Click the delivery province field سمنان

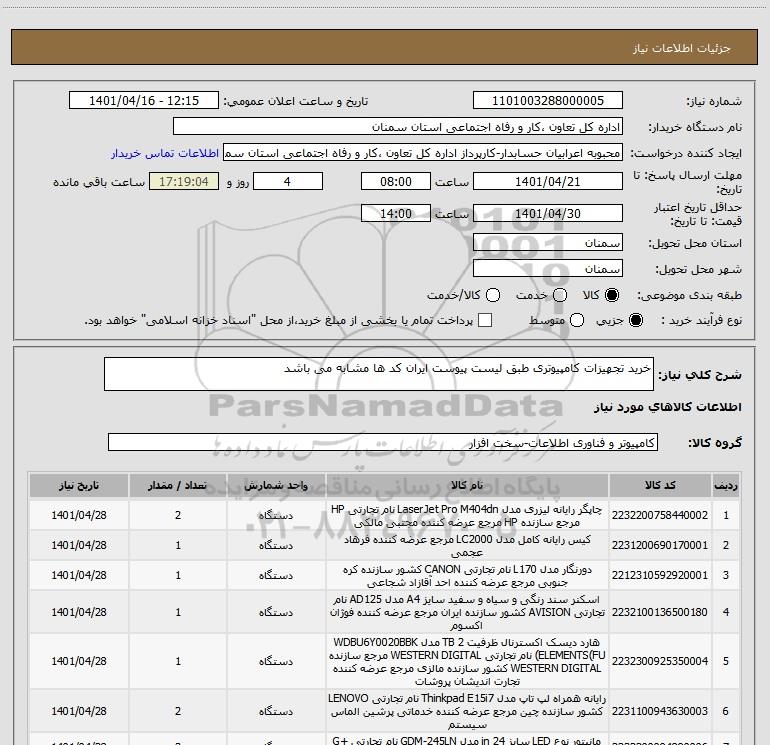[548, 243]
